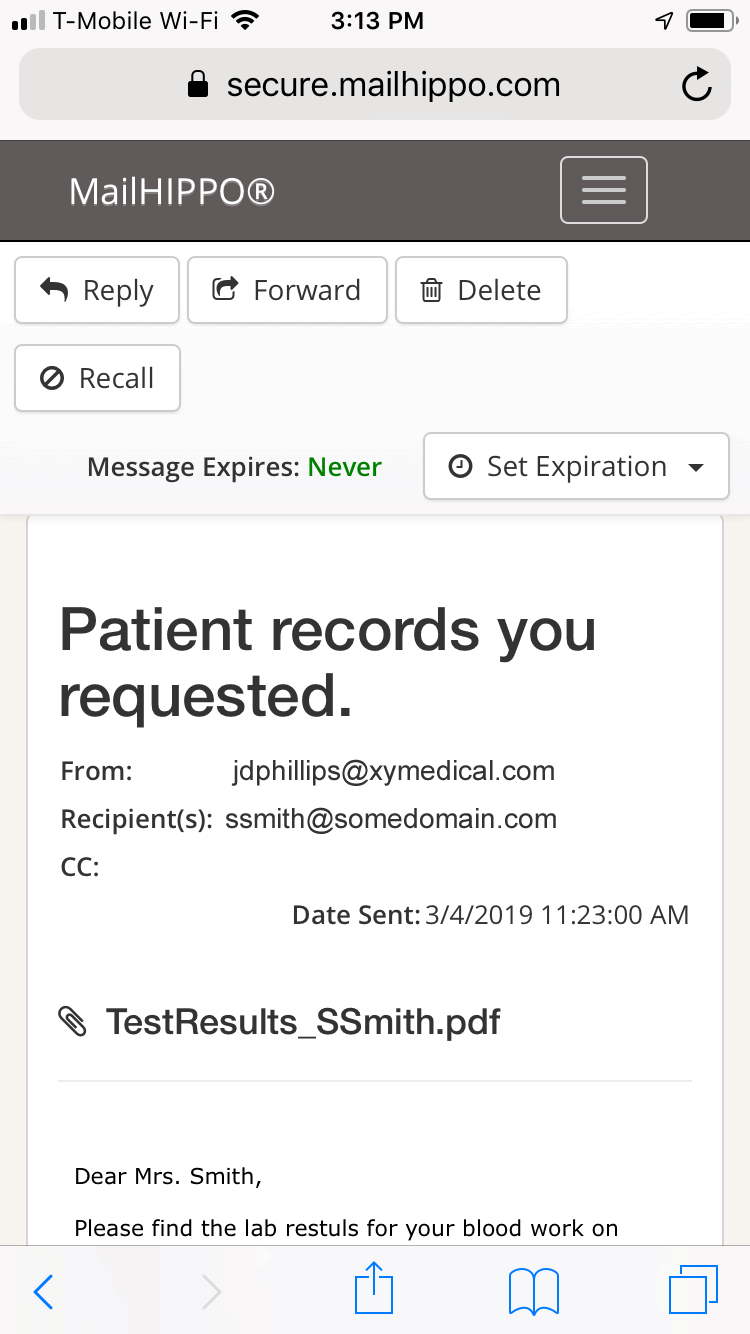
Task: Recall the sent message
Action: coord(97,378)
